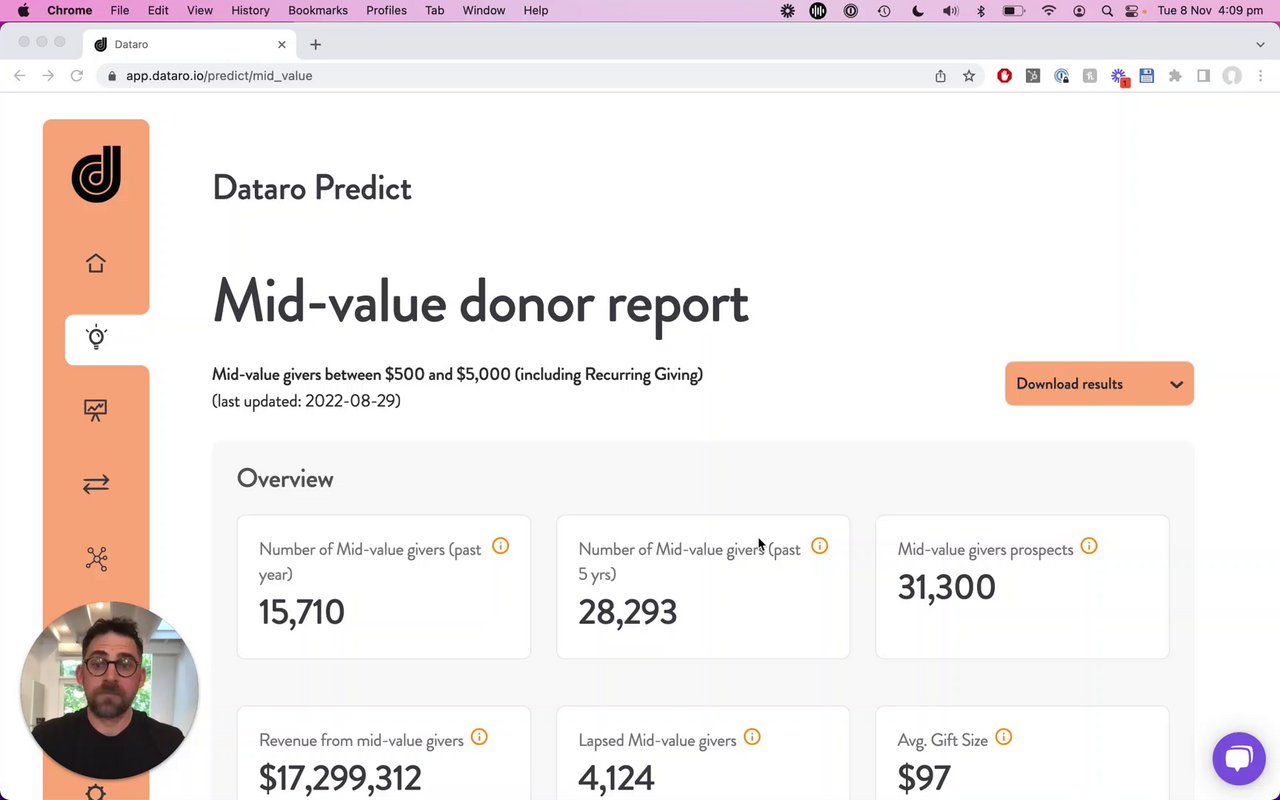1280x800 pixels.
Task: Open the network nodes icon in the sidebar
Action: [x=96, y=558]
